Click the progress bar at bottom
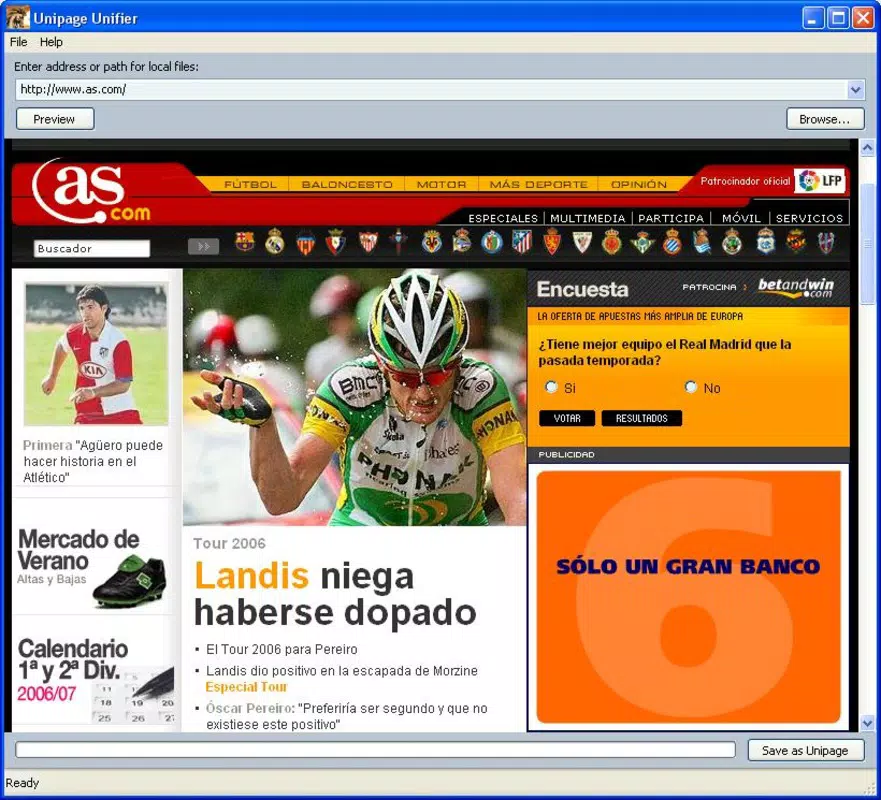Image resolution: width=881 pixels, height=800 pixels. coord(375,749)
